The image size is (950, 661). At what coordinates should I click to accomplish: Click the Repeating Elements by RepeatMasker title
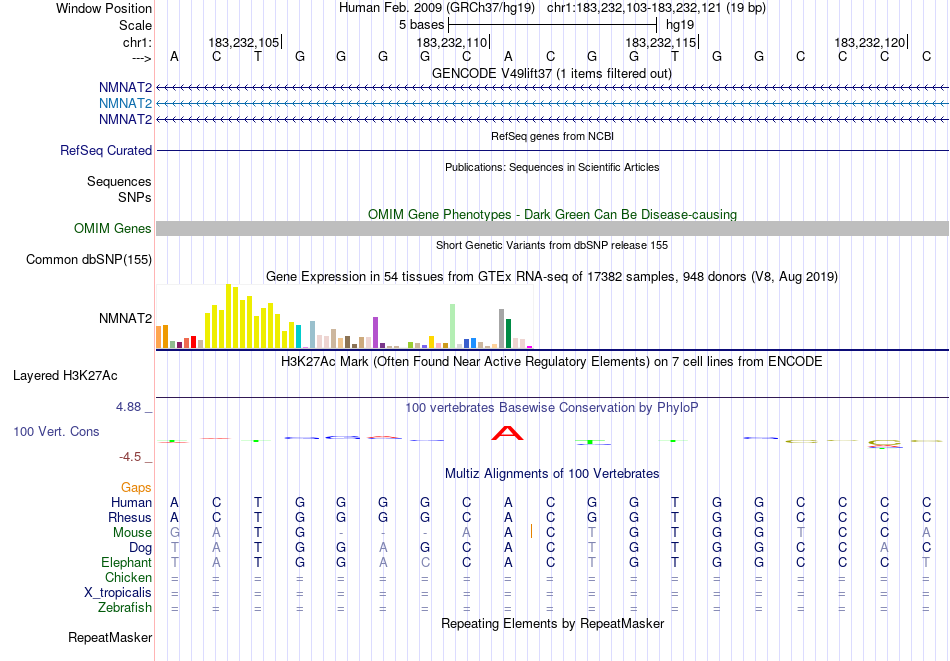click(553, 623)
